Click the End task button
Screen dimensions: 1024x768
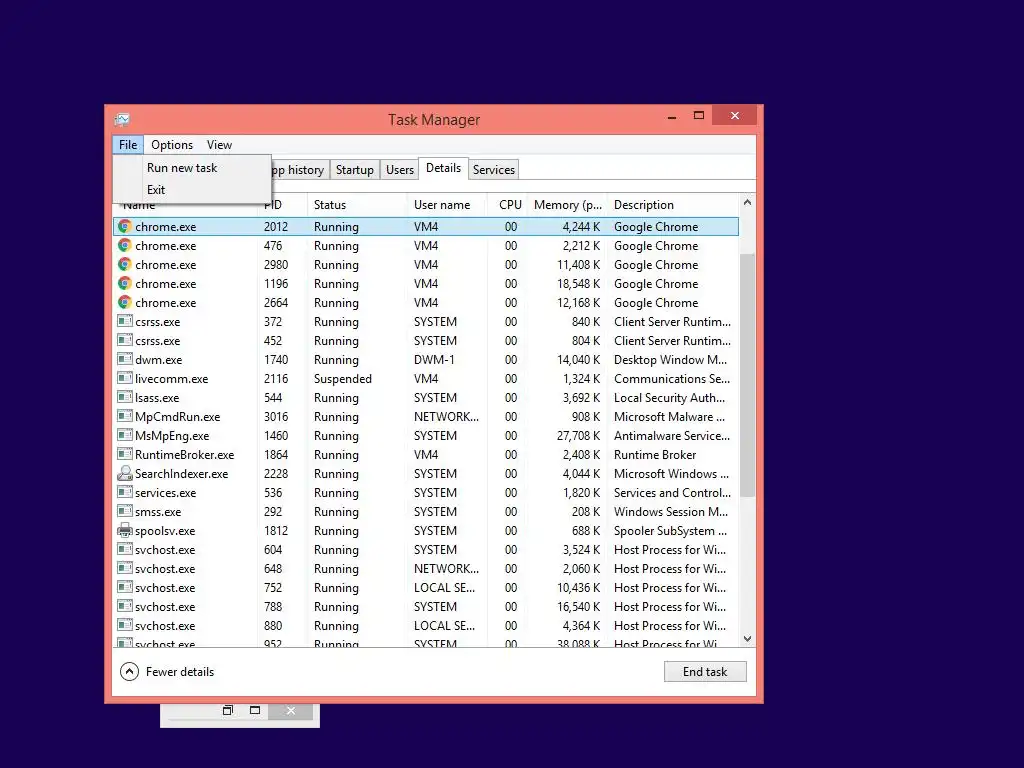705,671
